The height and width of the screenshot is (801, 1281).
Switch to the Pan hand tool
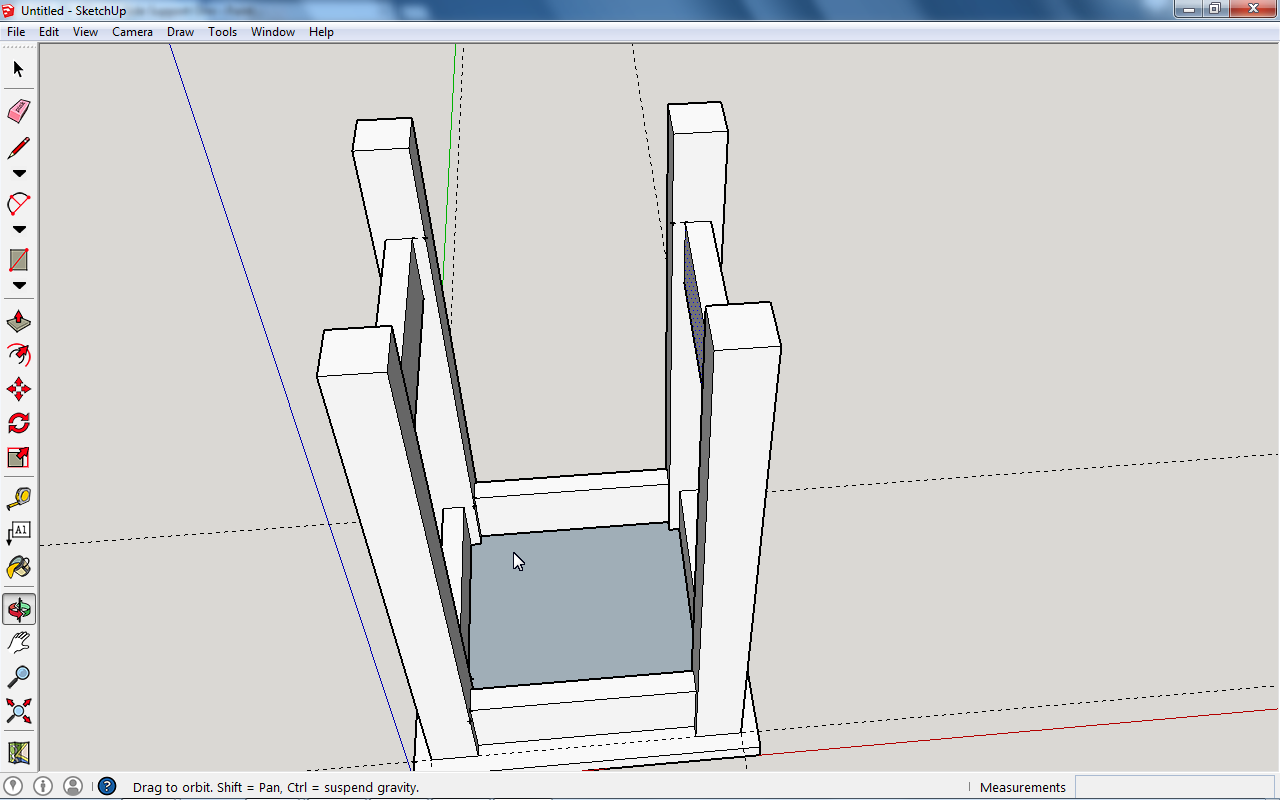[x=18, y=642]
